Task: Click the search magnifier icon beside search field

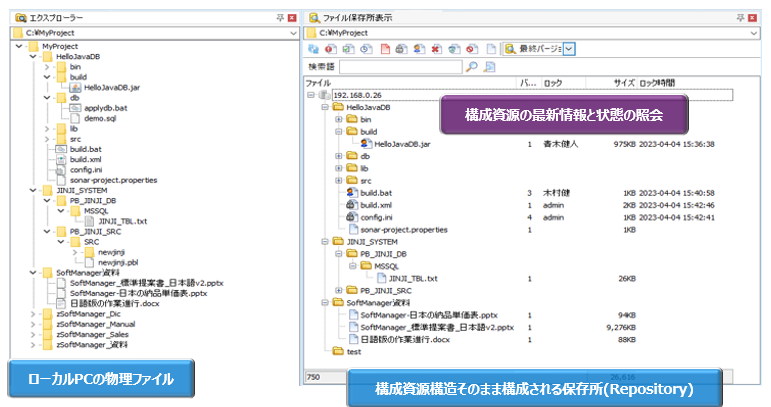Action: point(474,67)
